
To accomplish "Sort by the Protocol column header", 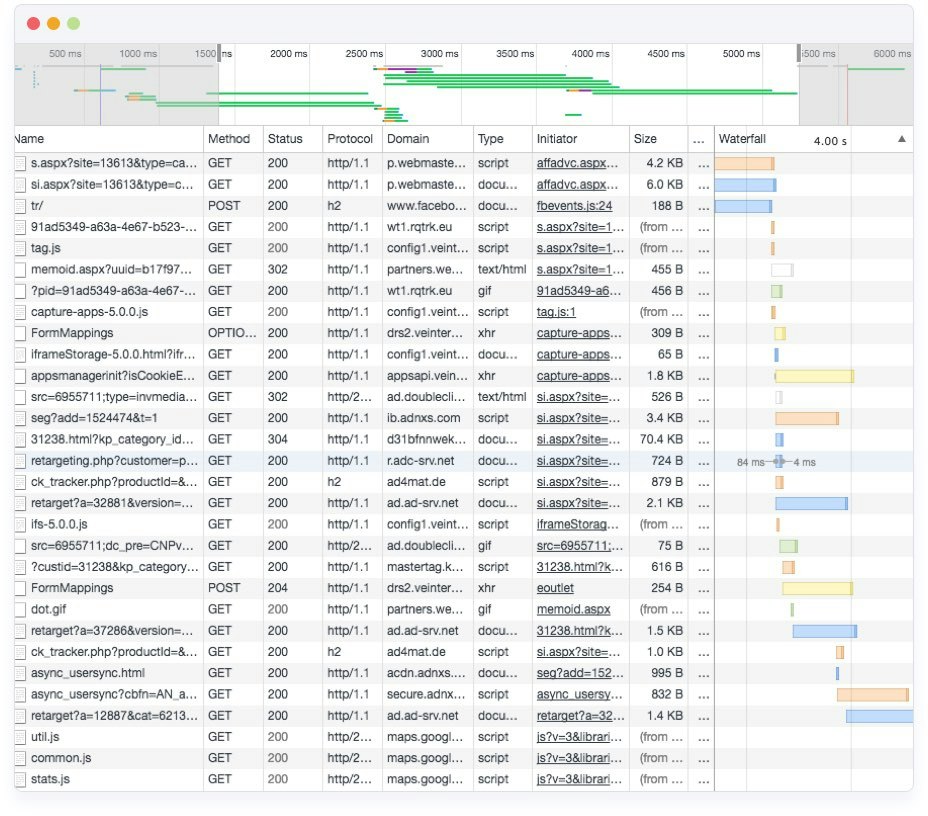I will tap(353, 139).
